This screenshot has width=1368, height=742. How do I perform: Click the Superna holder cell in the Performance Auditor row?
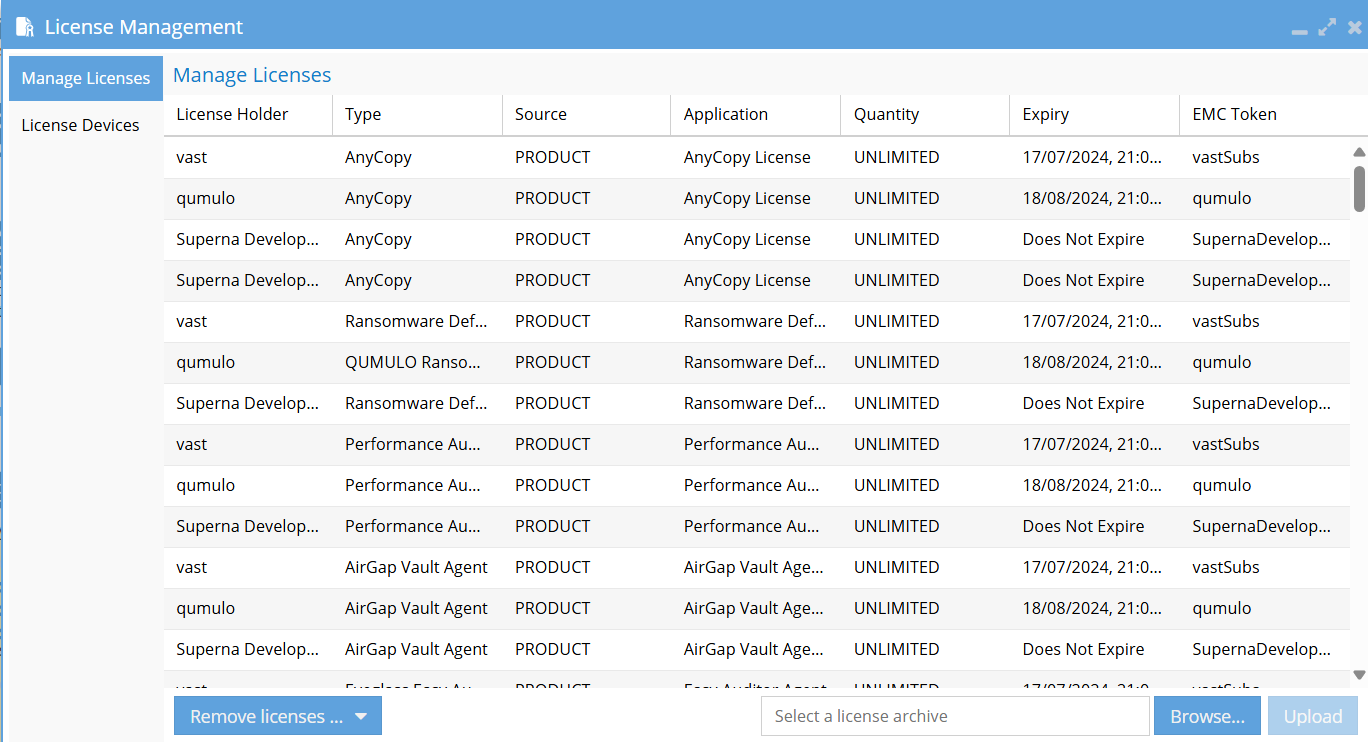248,526
